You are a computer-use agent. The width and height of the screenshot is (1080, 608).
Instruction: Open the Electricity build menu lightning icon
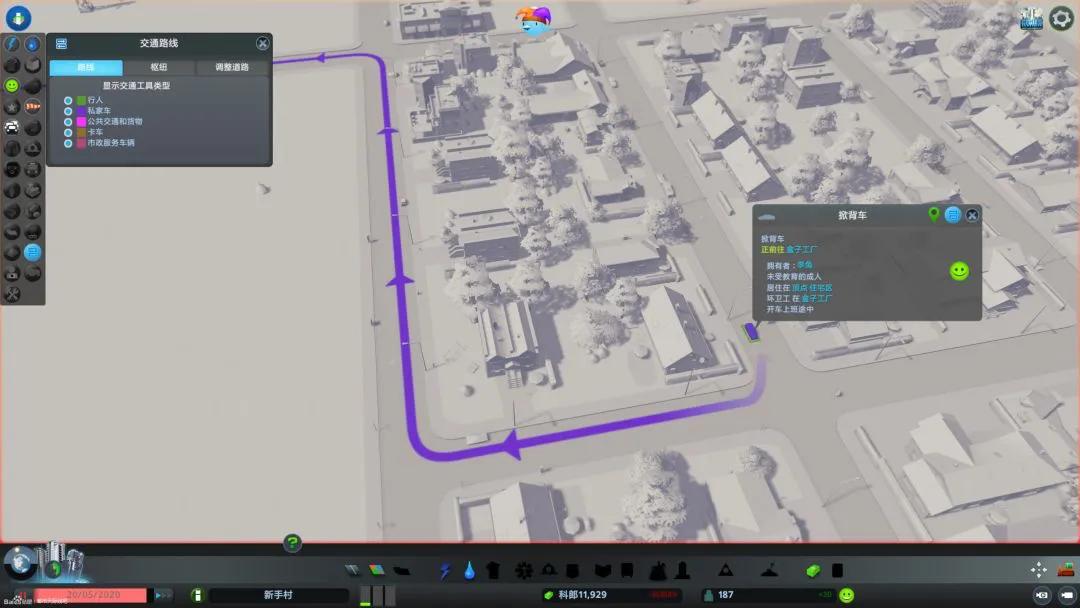pyautogui.click(x=445, y=570)
